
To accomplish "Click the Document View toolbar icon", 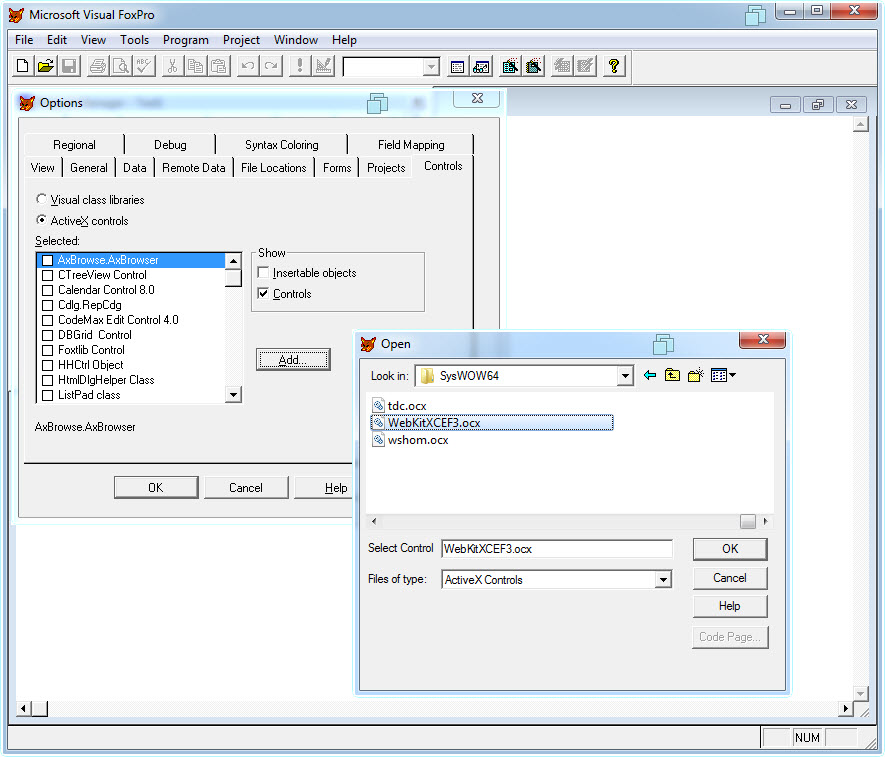I will [x=534, y=67].
